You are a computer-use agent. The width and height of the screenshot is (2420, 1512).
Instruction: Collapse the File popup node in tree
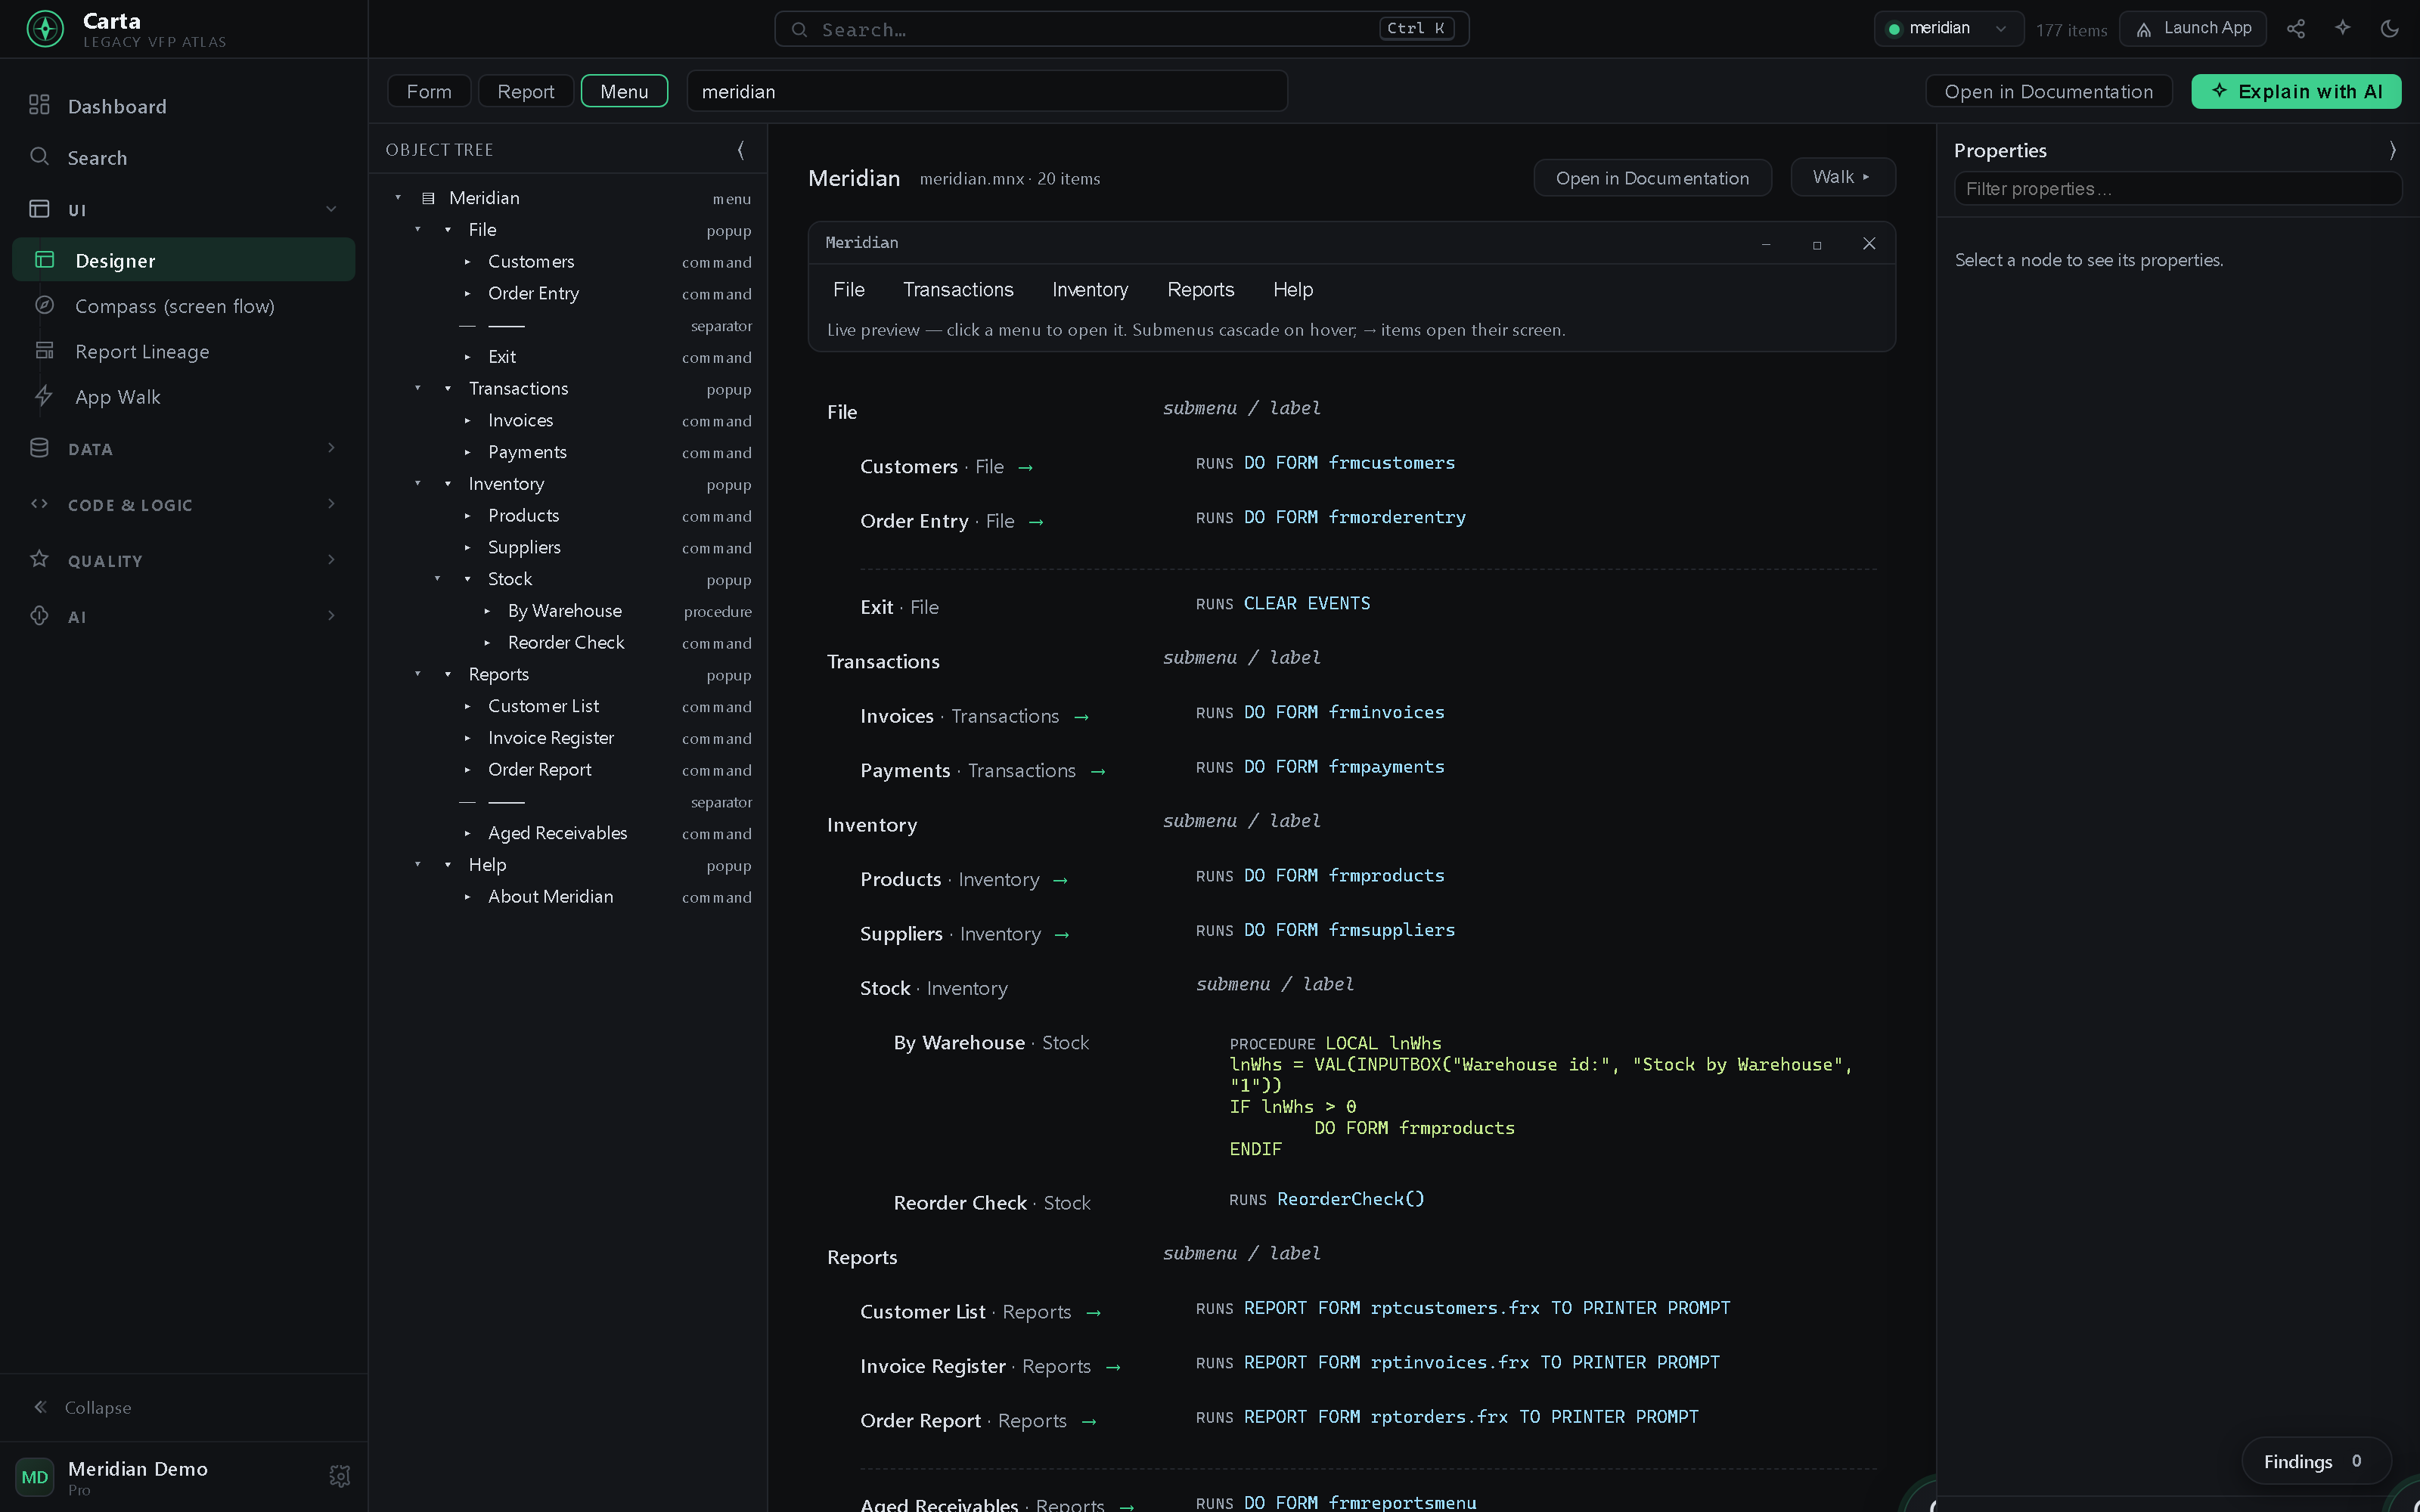click(418, 230)
